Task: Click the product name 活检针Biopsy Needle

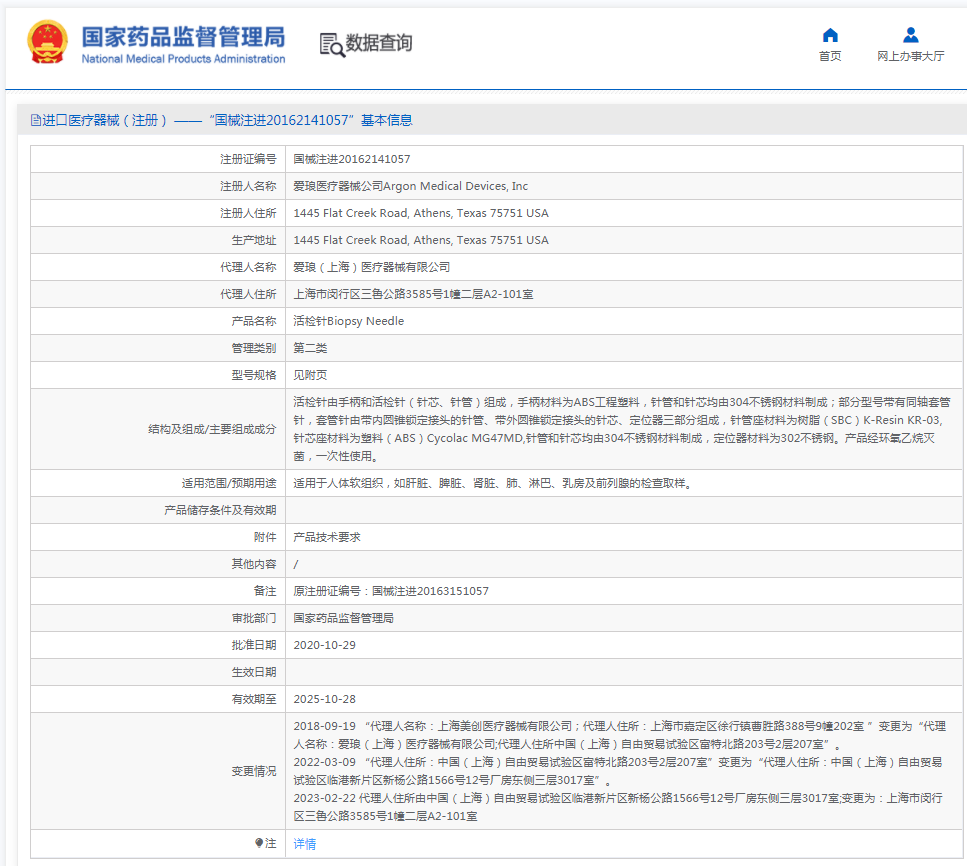Action: (x=348, y=321)
